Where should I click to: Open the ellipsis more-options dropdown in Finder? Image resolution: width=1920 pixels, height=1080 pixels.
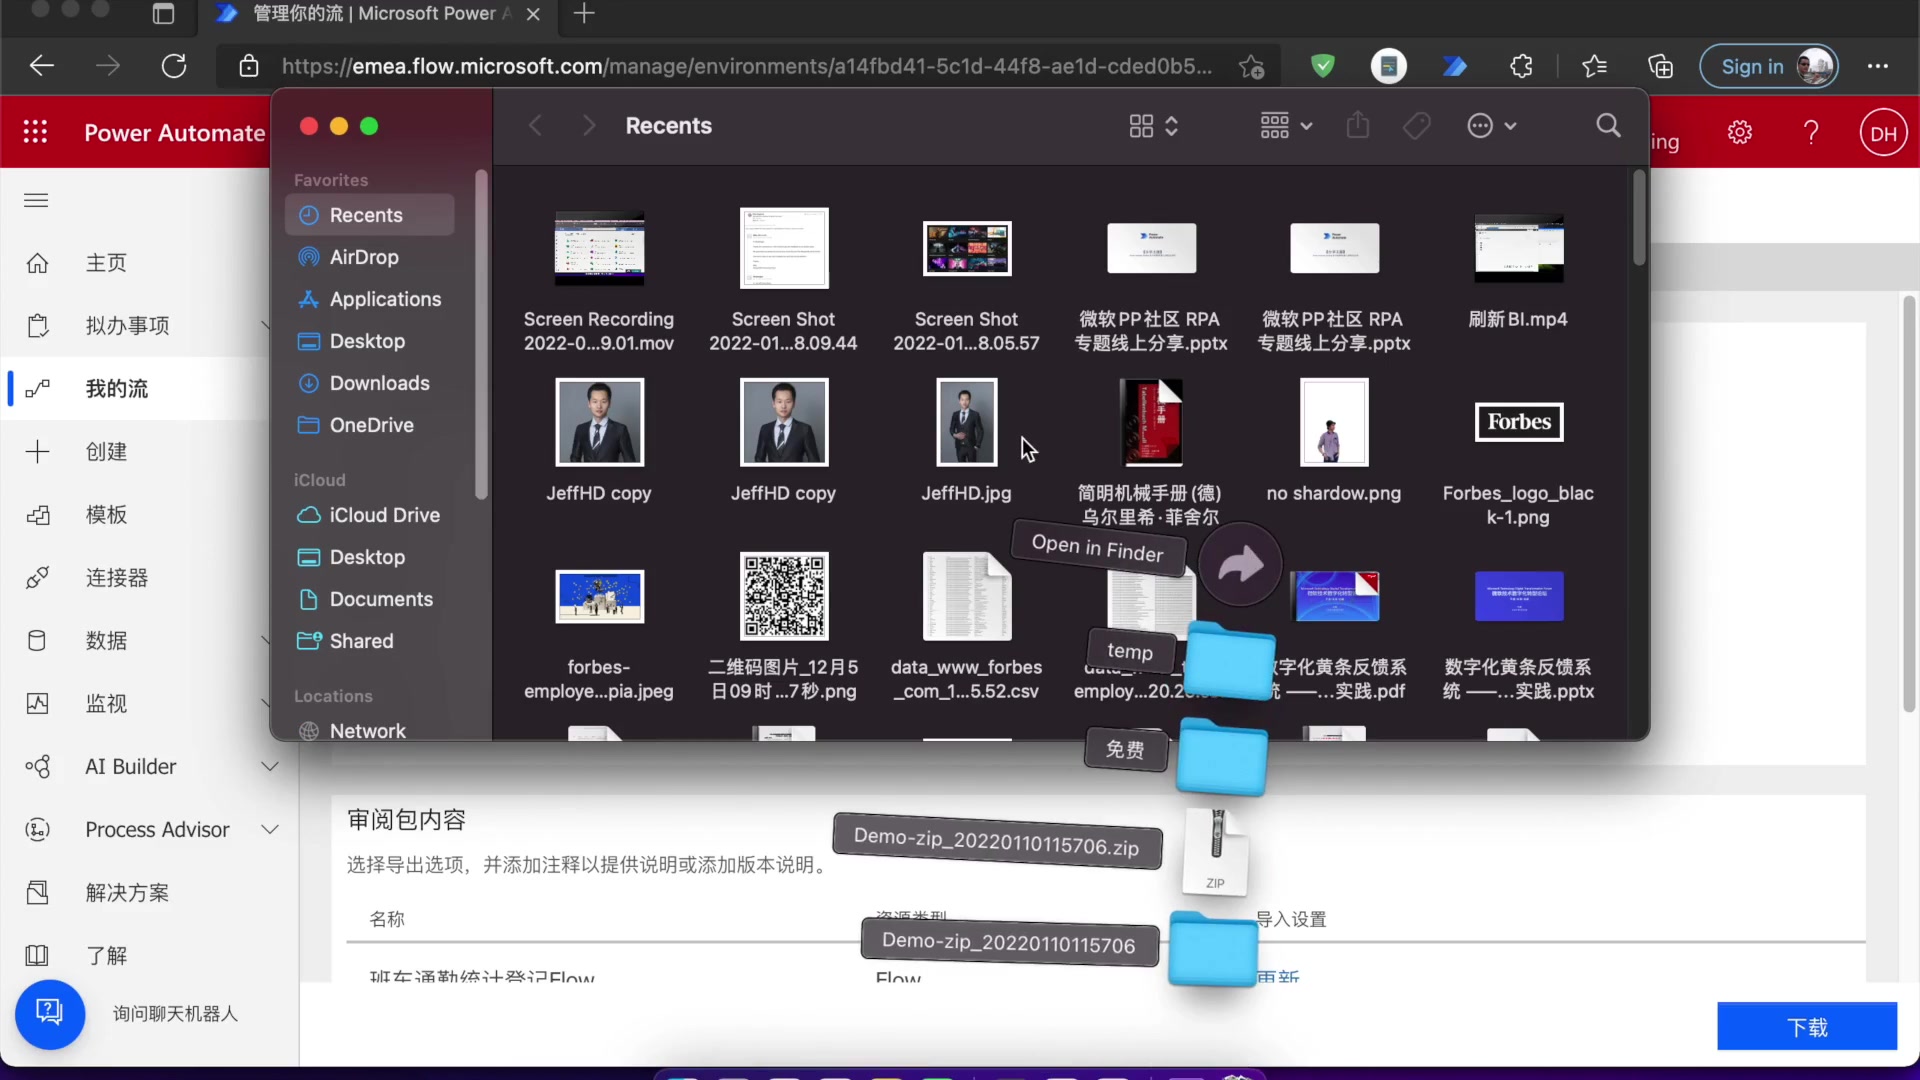tap(1491, 126)
